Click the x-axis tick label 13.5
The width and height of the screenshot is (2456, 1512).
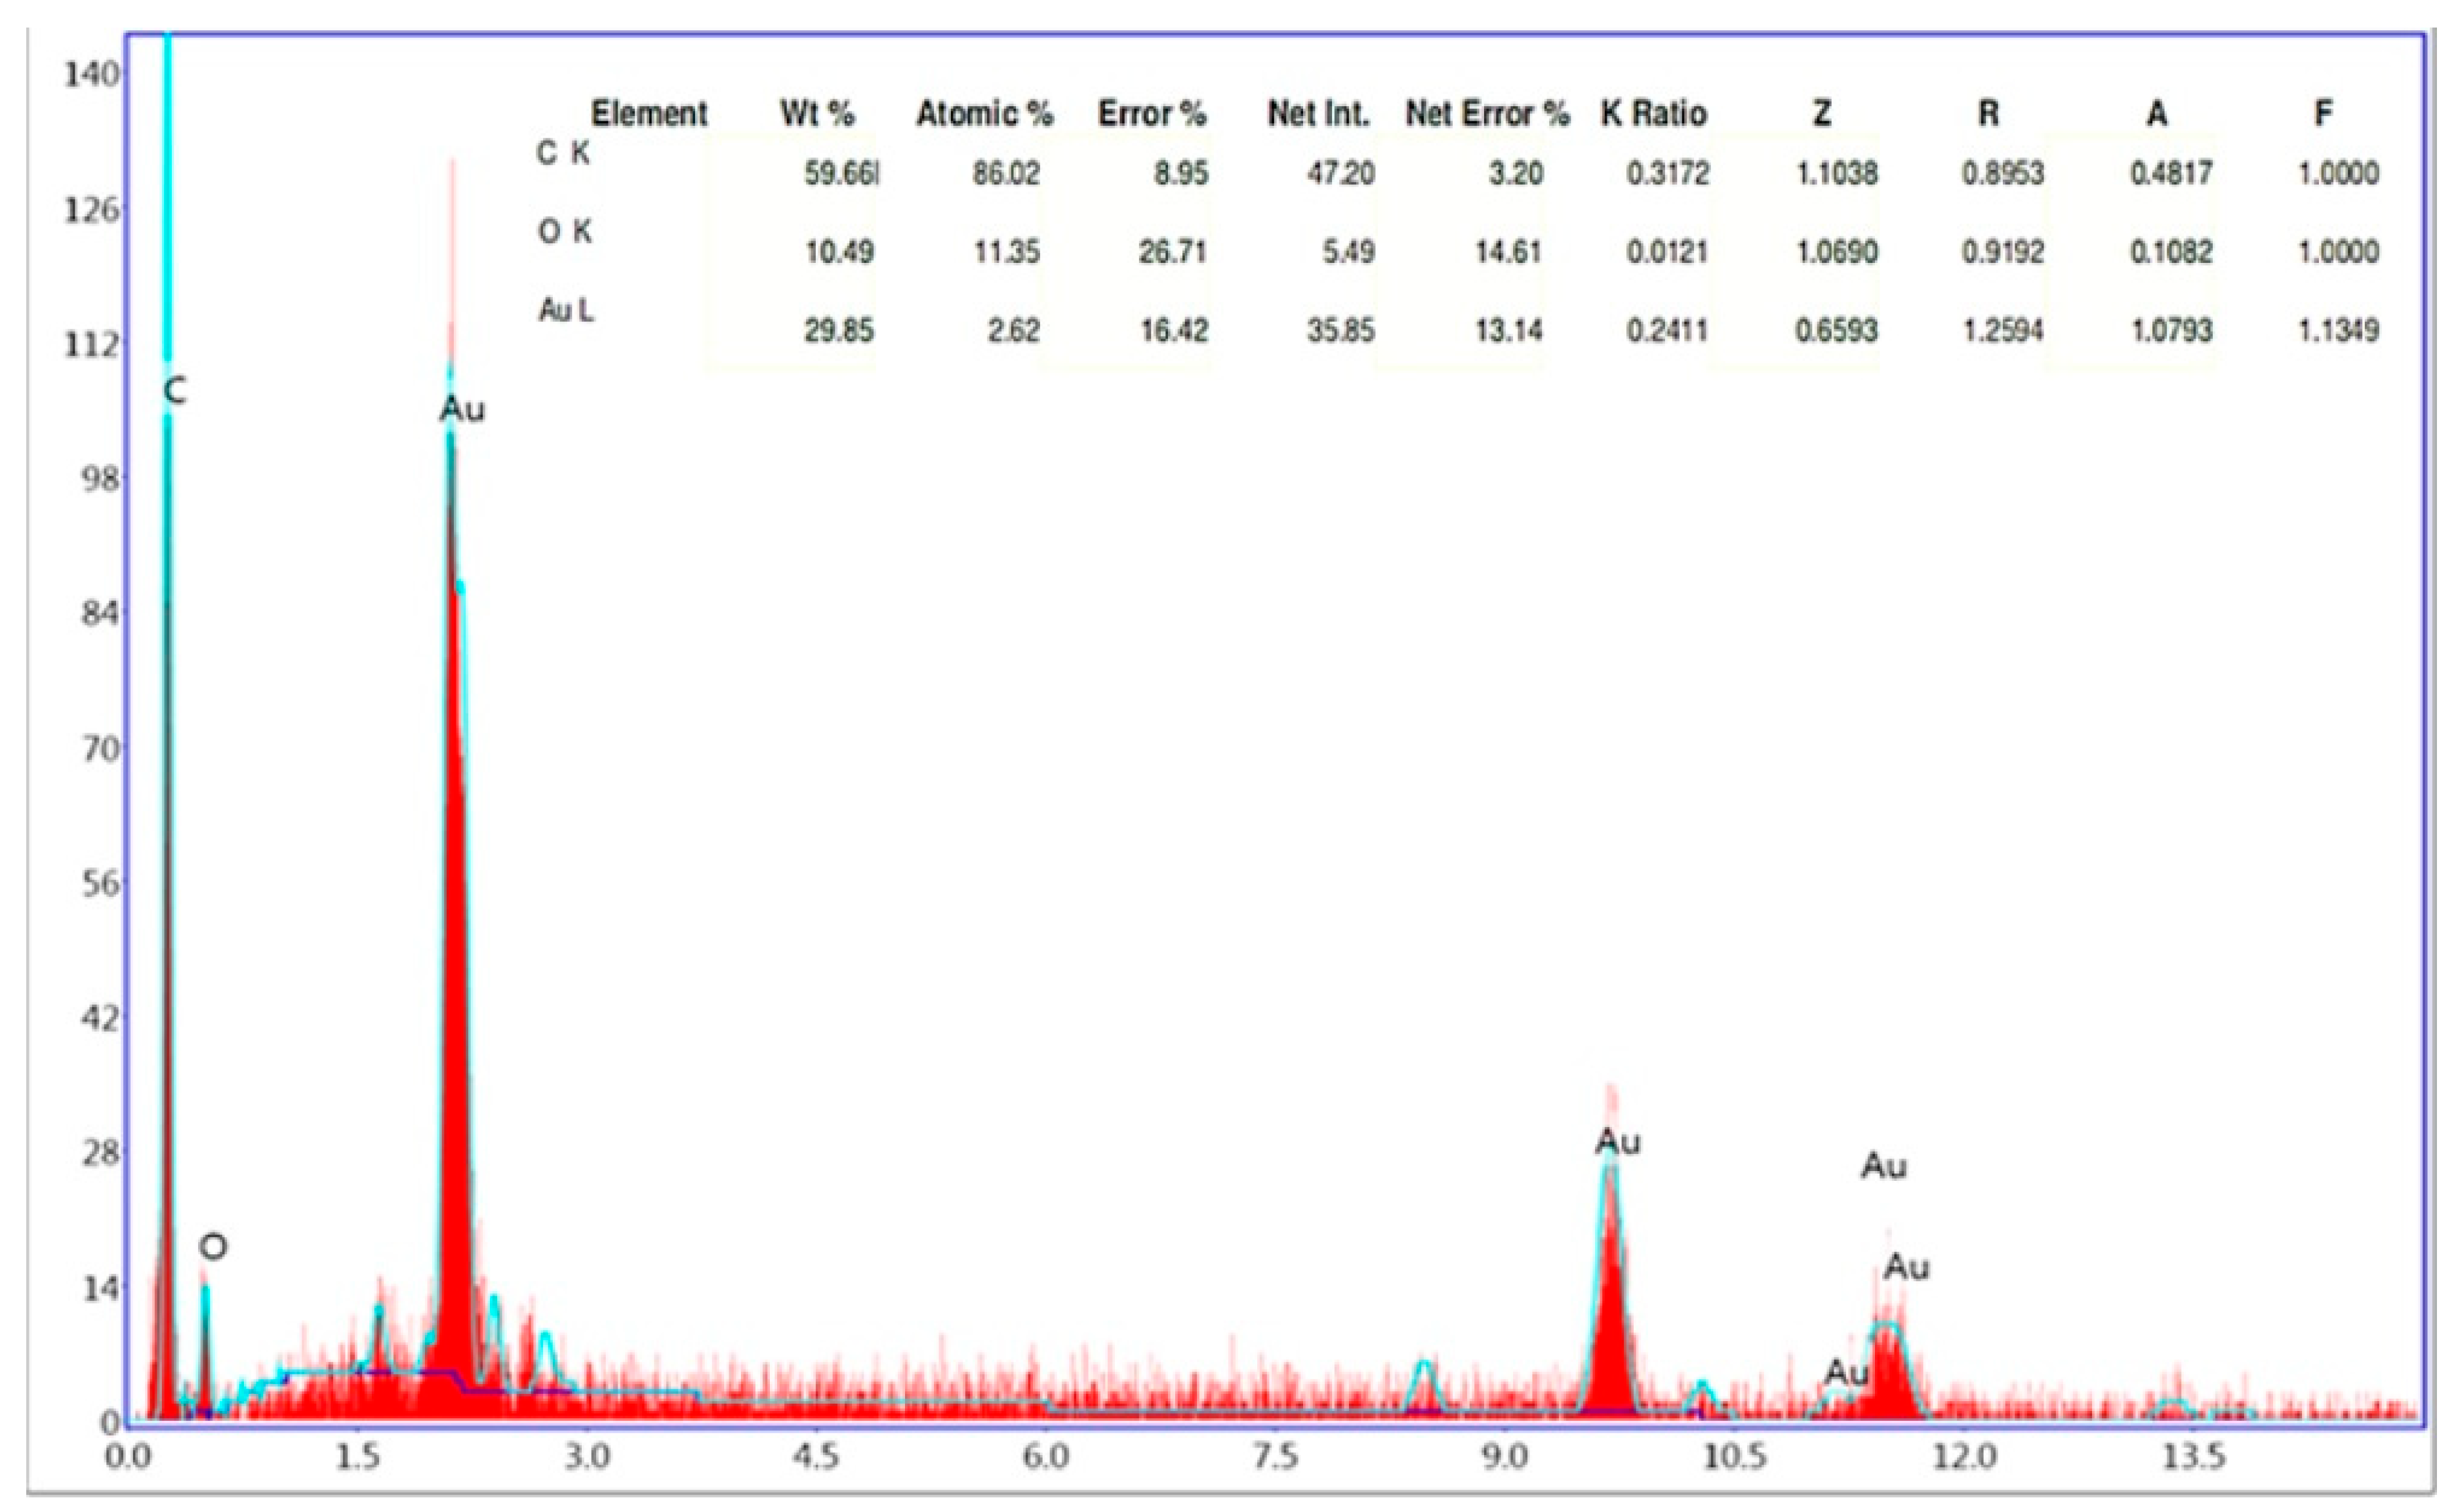[2193, 1457]
